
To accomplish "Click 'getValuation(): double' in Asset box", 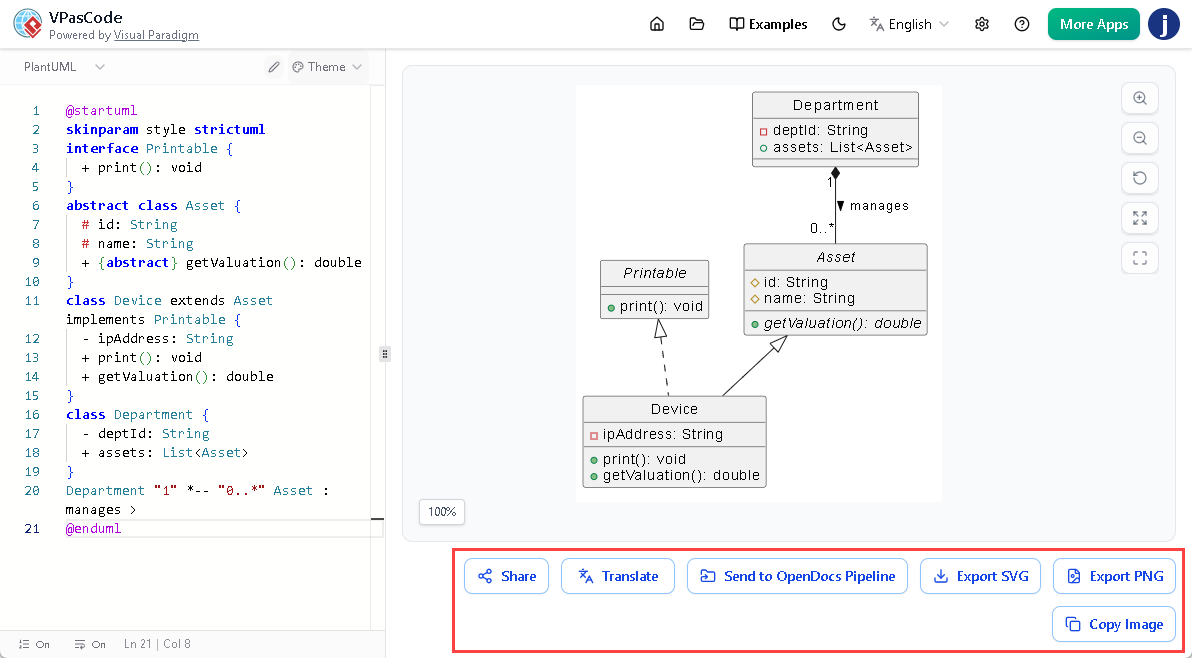I will click(x=842, y=323).
